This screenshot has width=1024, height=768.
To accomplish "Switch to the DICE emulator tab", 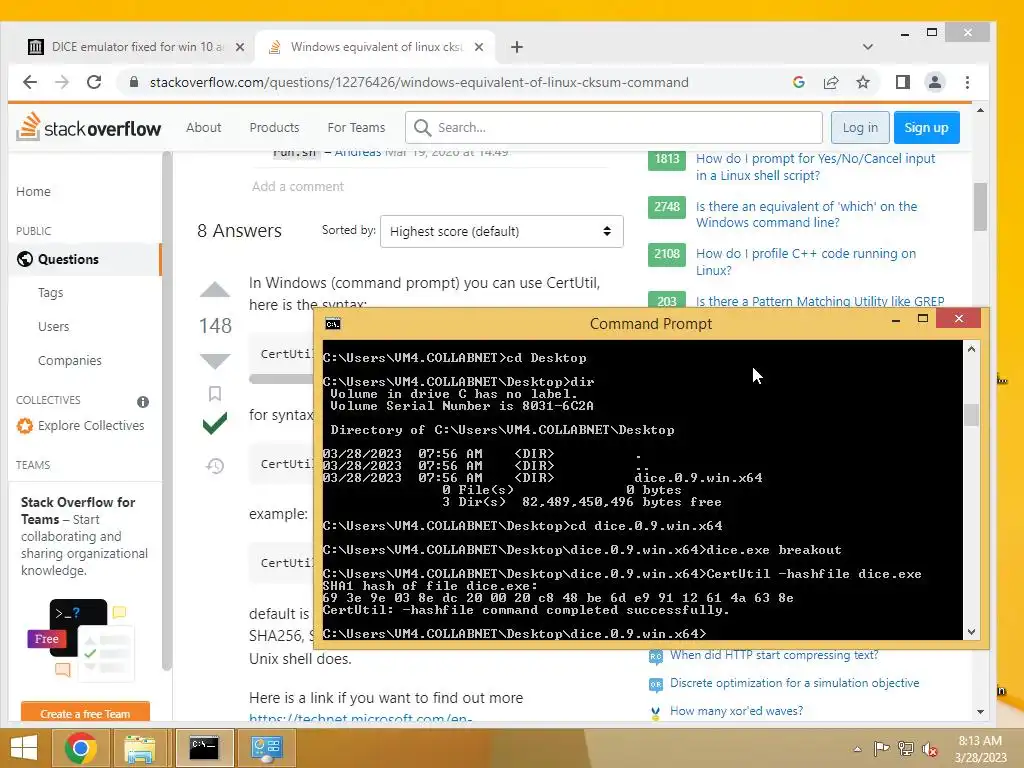I will (136, 47).
